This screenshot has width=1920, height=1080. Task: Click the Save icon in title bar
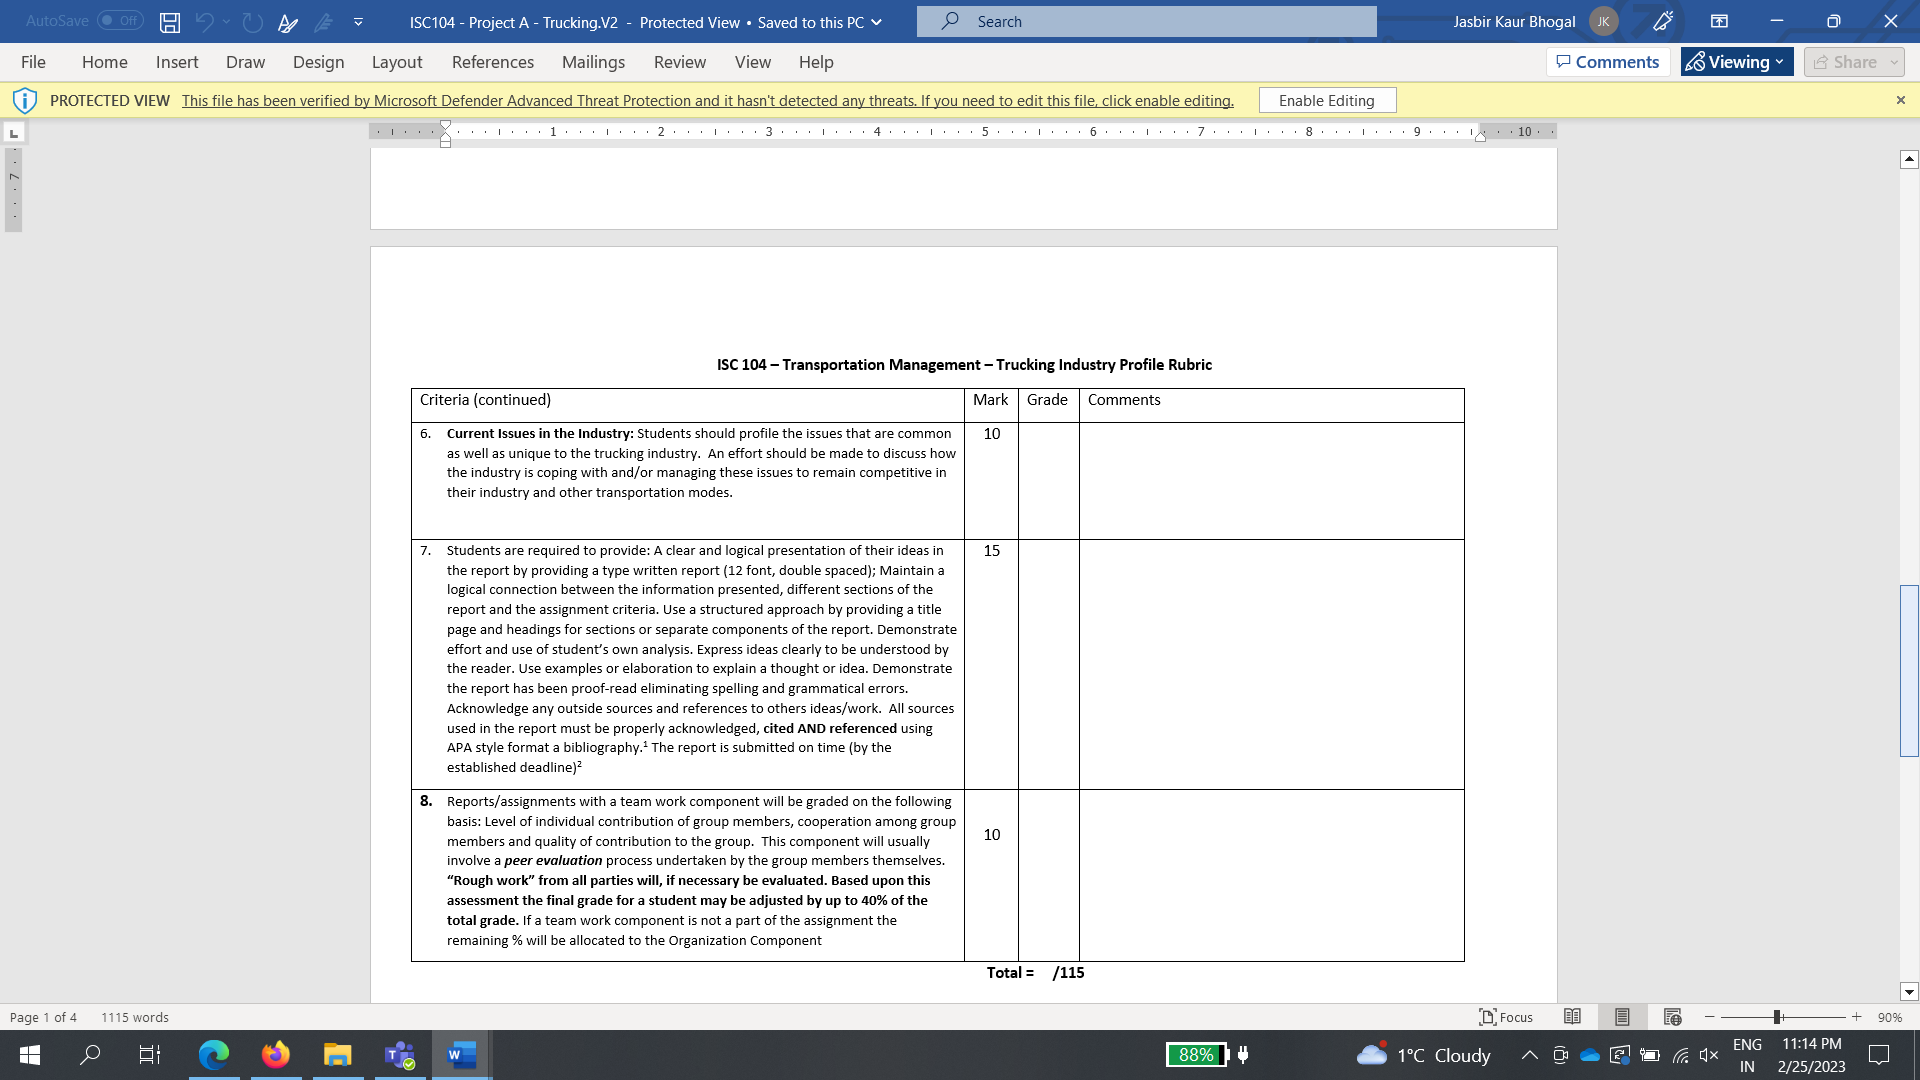pyautogui.click(x=170, y=21)
